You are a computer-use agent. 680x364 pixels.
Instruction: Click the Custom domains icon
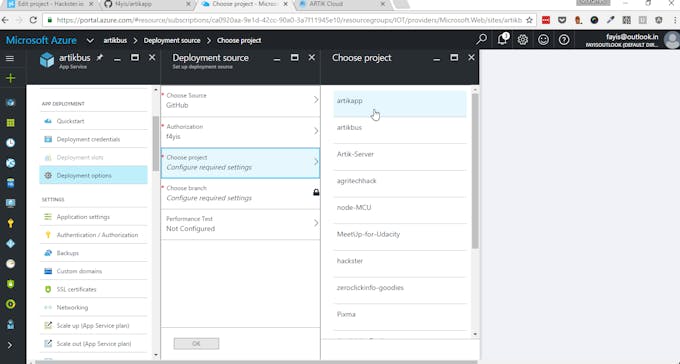tap(48, 271)
